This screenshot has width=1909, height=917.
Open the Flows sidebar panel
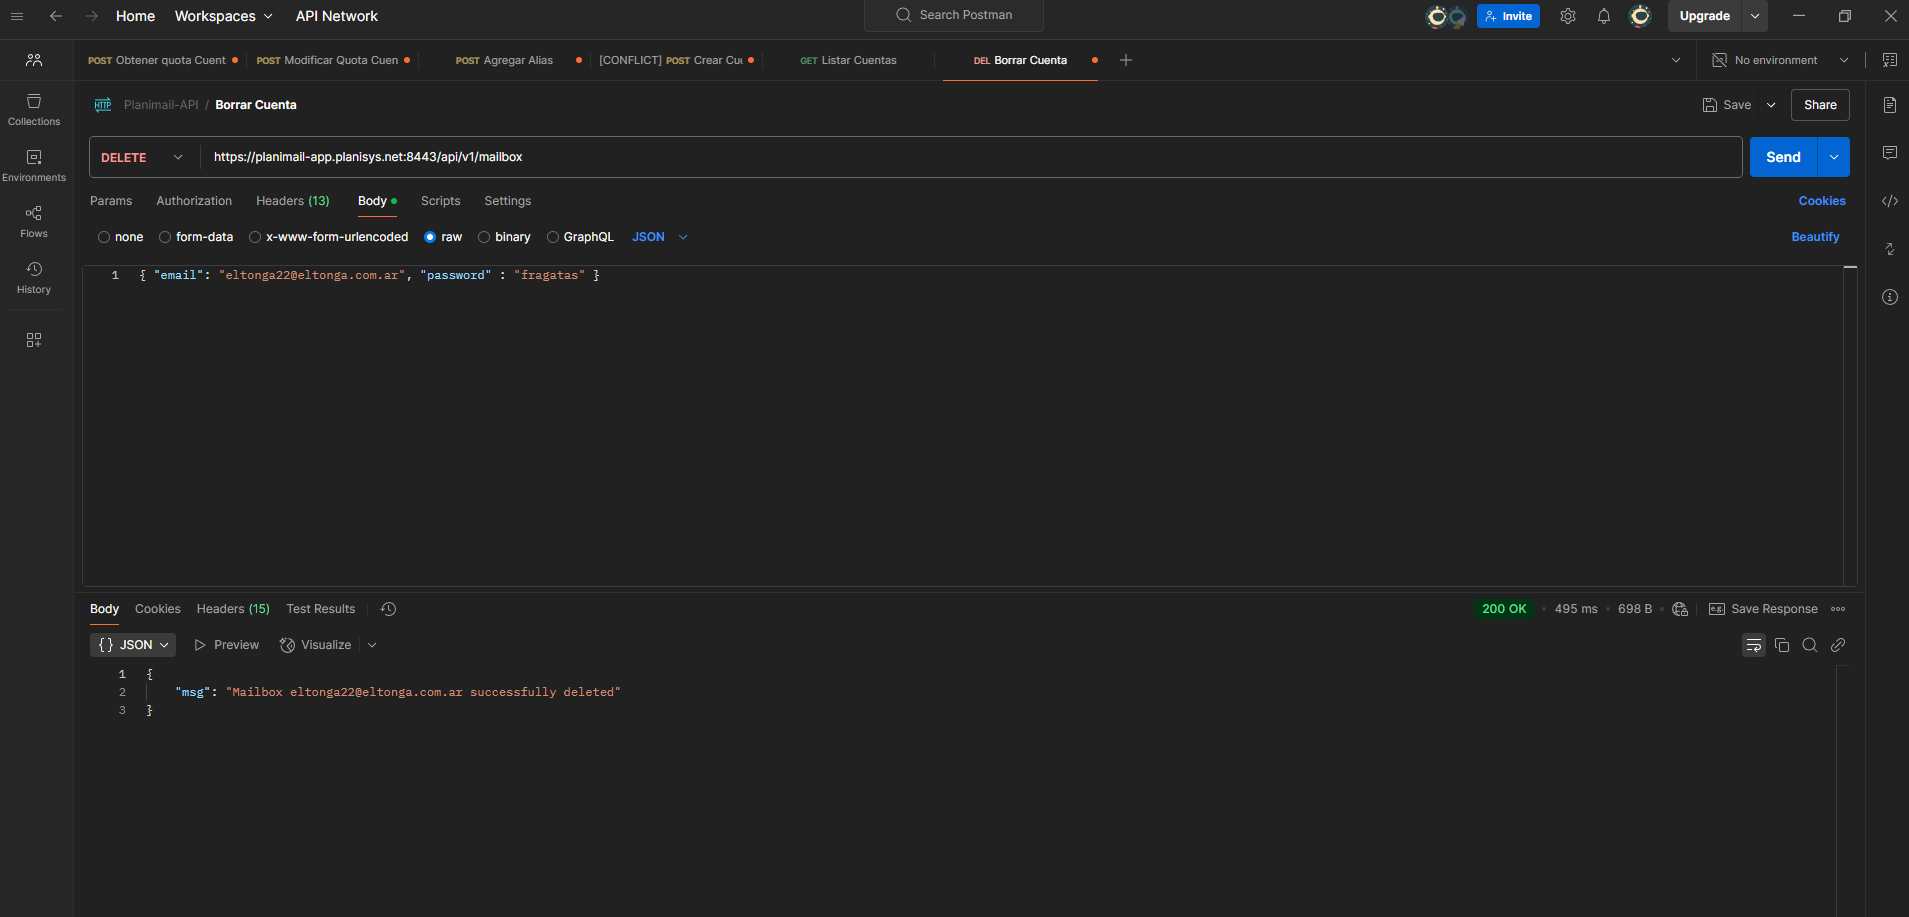[x=34, y=222]
